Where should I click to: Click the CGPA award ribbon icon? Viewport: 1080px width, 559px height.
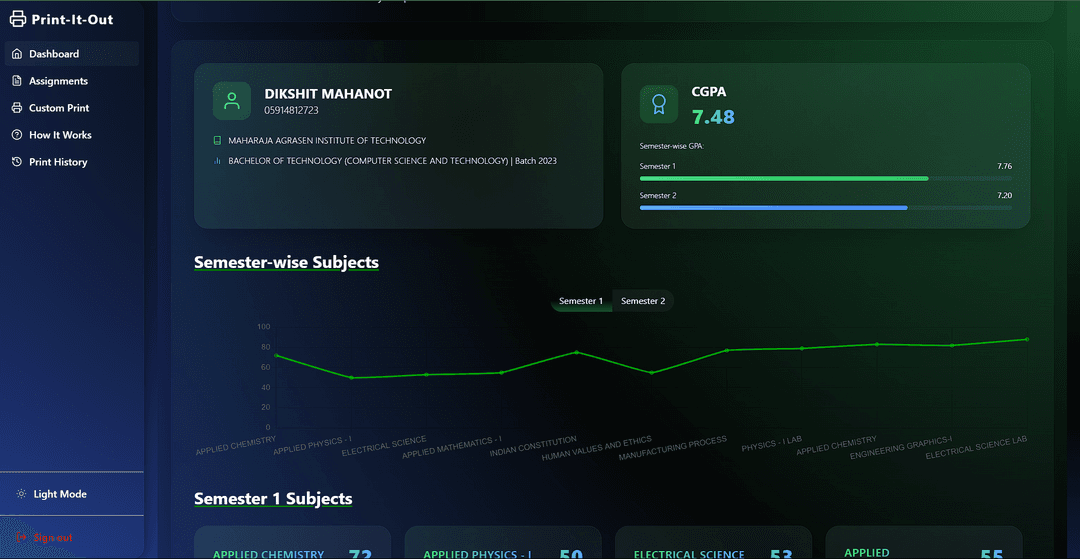pyautogui.click(x=659, y=105)
